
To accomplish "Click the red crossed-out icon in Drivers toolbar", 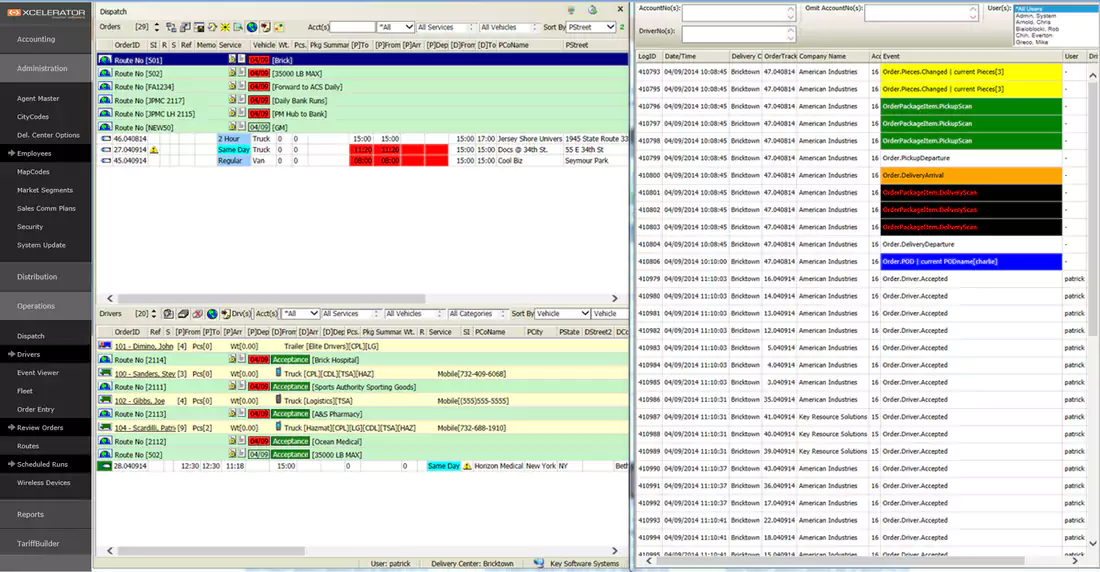I will tap(197, 314).
